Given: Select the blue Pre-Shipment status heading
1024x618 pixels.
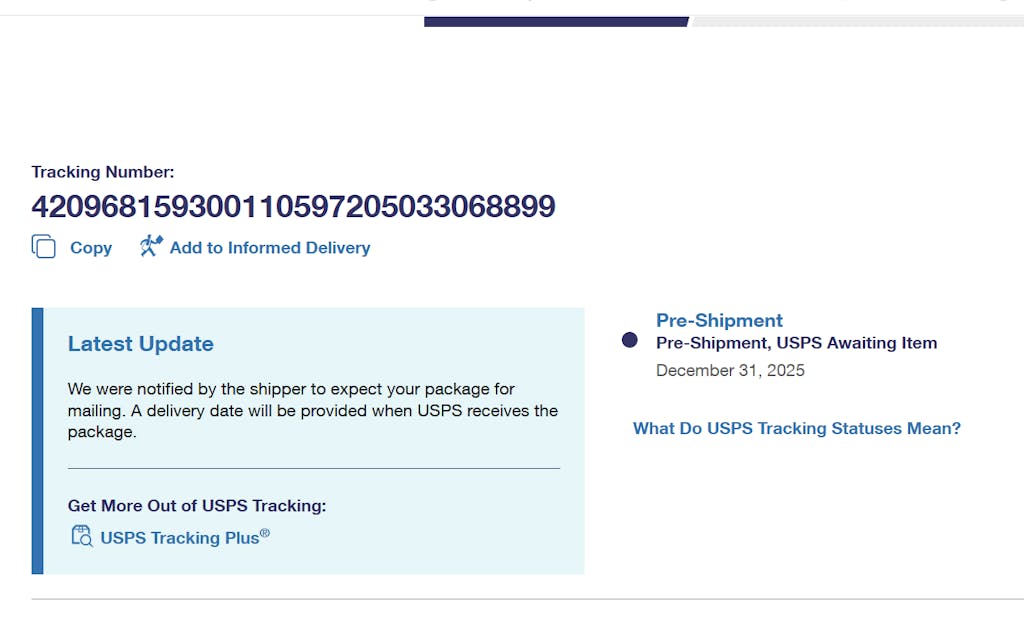Looking at the screenshot, I should tap(719, 320).
